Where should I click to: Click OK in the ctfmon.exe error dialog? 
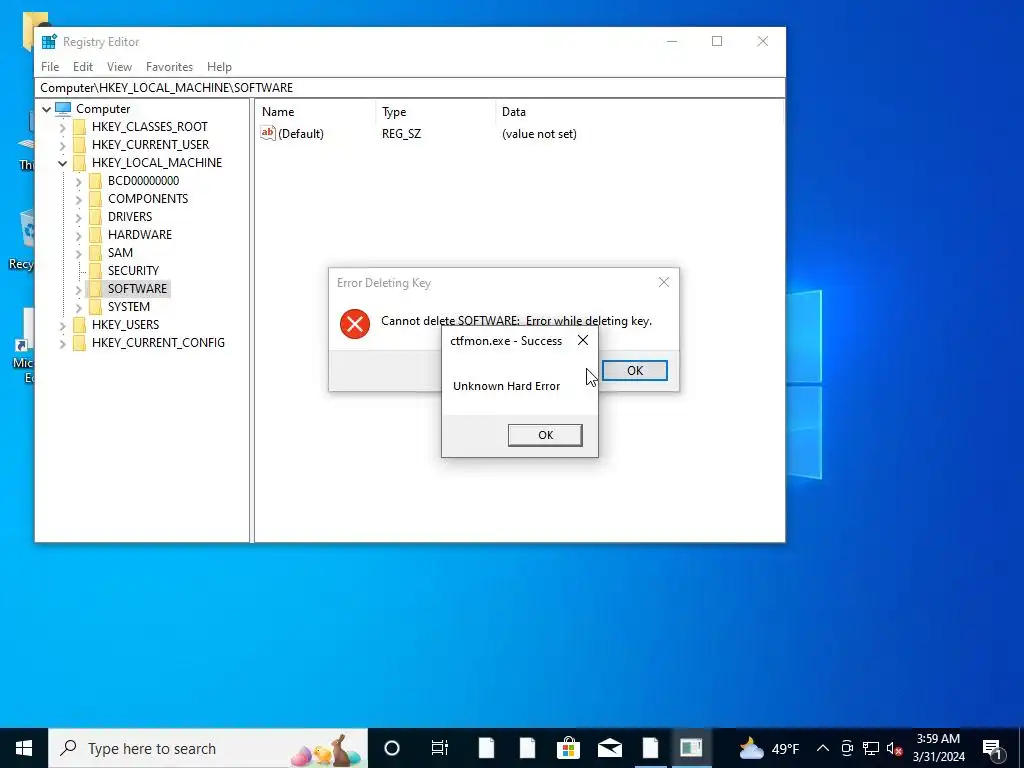coord(545,435)
